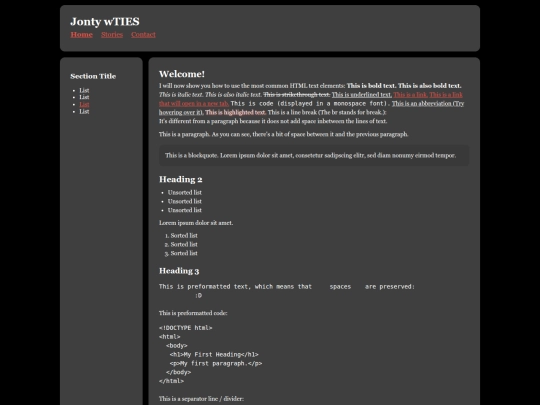
Task: Click the Heading 2 title
Action: pyautogui.click(x=181, y=179)
